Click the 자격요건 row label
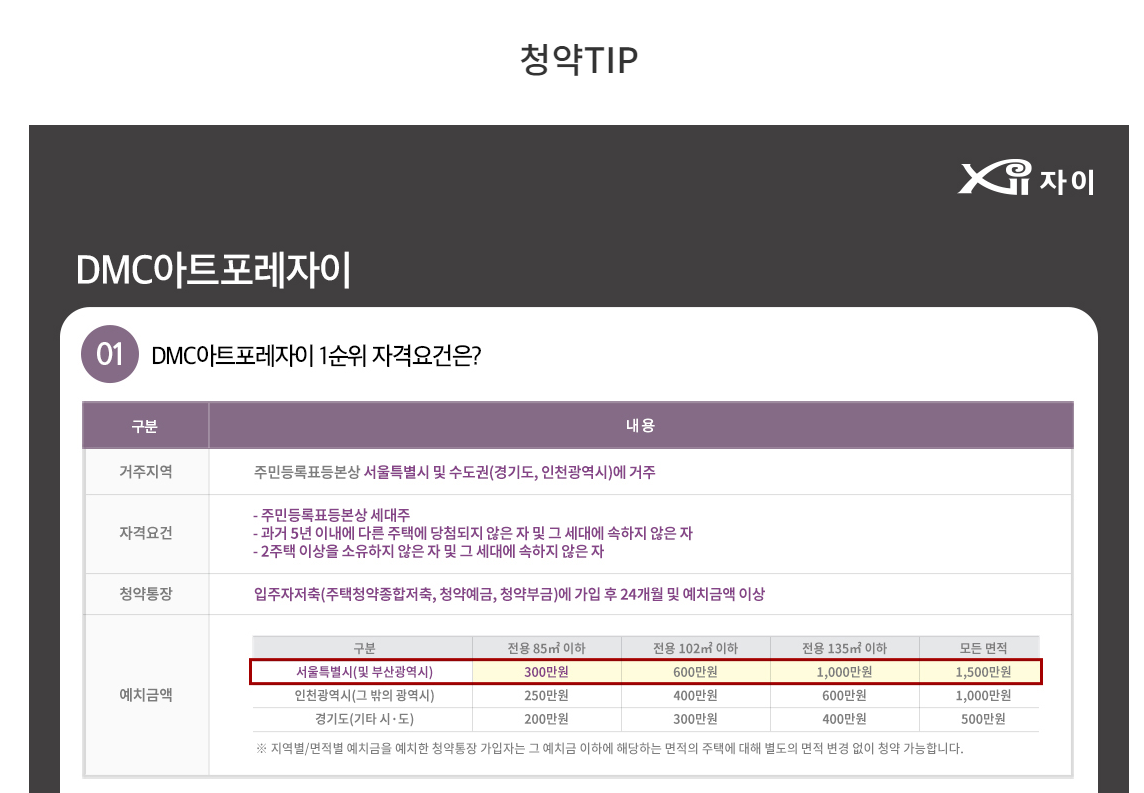The height and width of the screenshot is (793, 1144). coord(146,533)
